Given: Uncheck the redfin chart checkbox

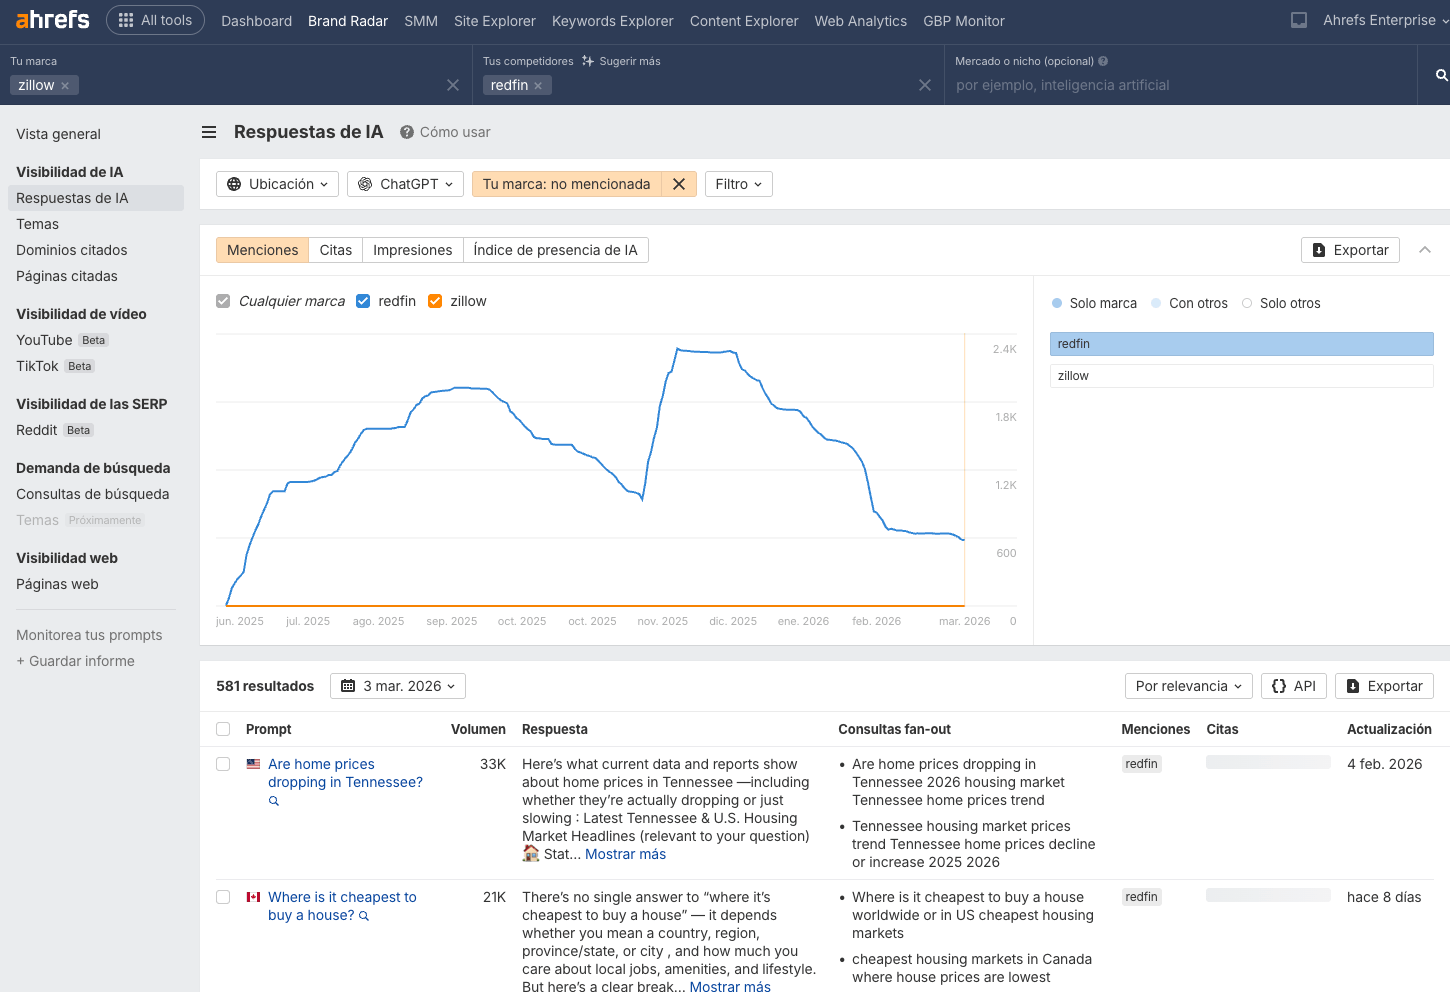Looking at the screenshot, I should pyautogui.click(x=363, y=301).
